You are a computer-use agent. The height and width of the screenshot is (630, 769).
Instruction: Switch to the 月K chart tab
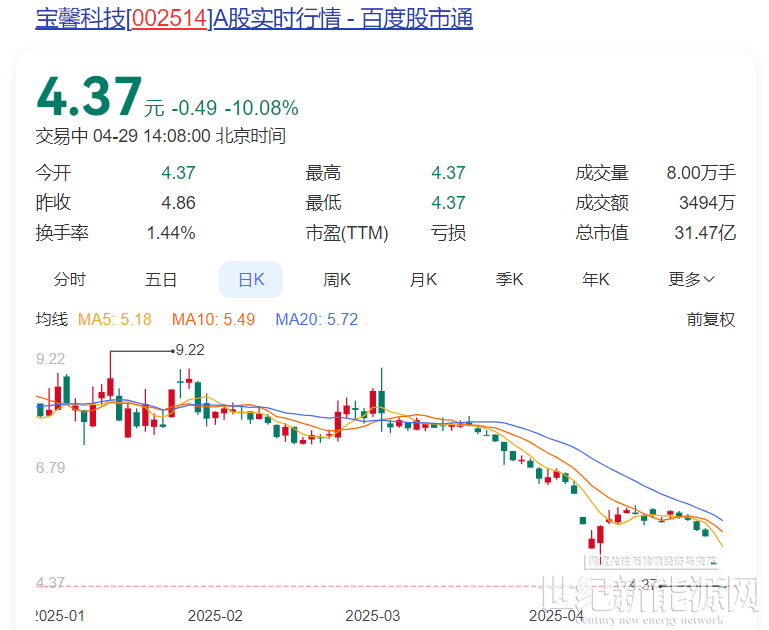point(423,279)
